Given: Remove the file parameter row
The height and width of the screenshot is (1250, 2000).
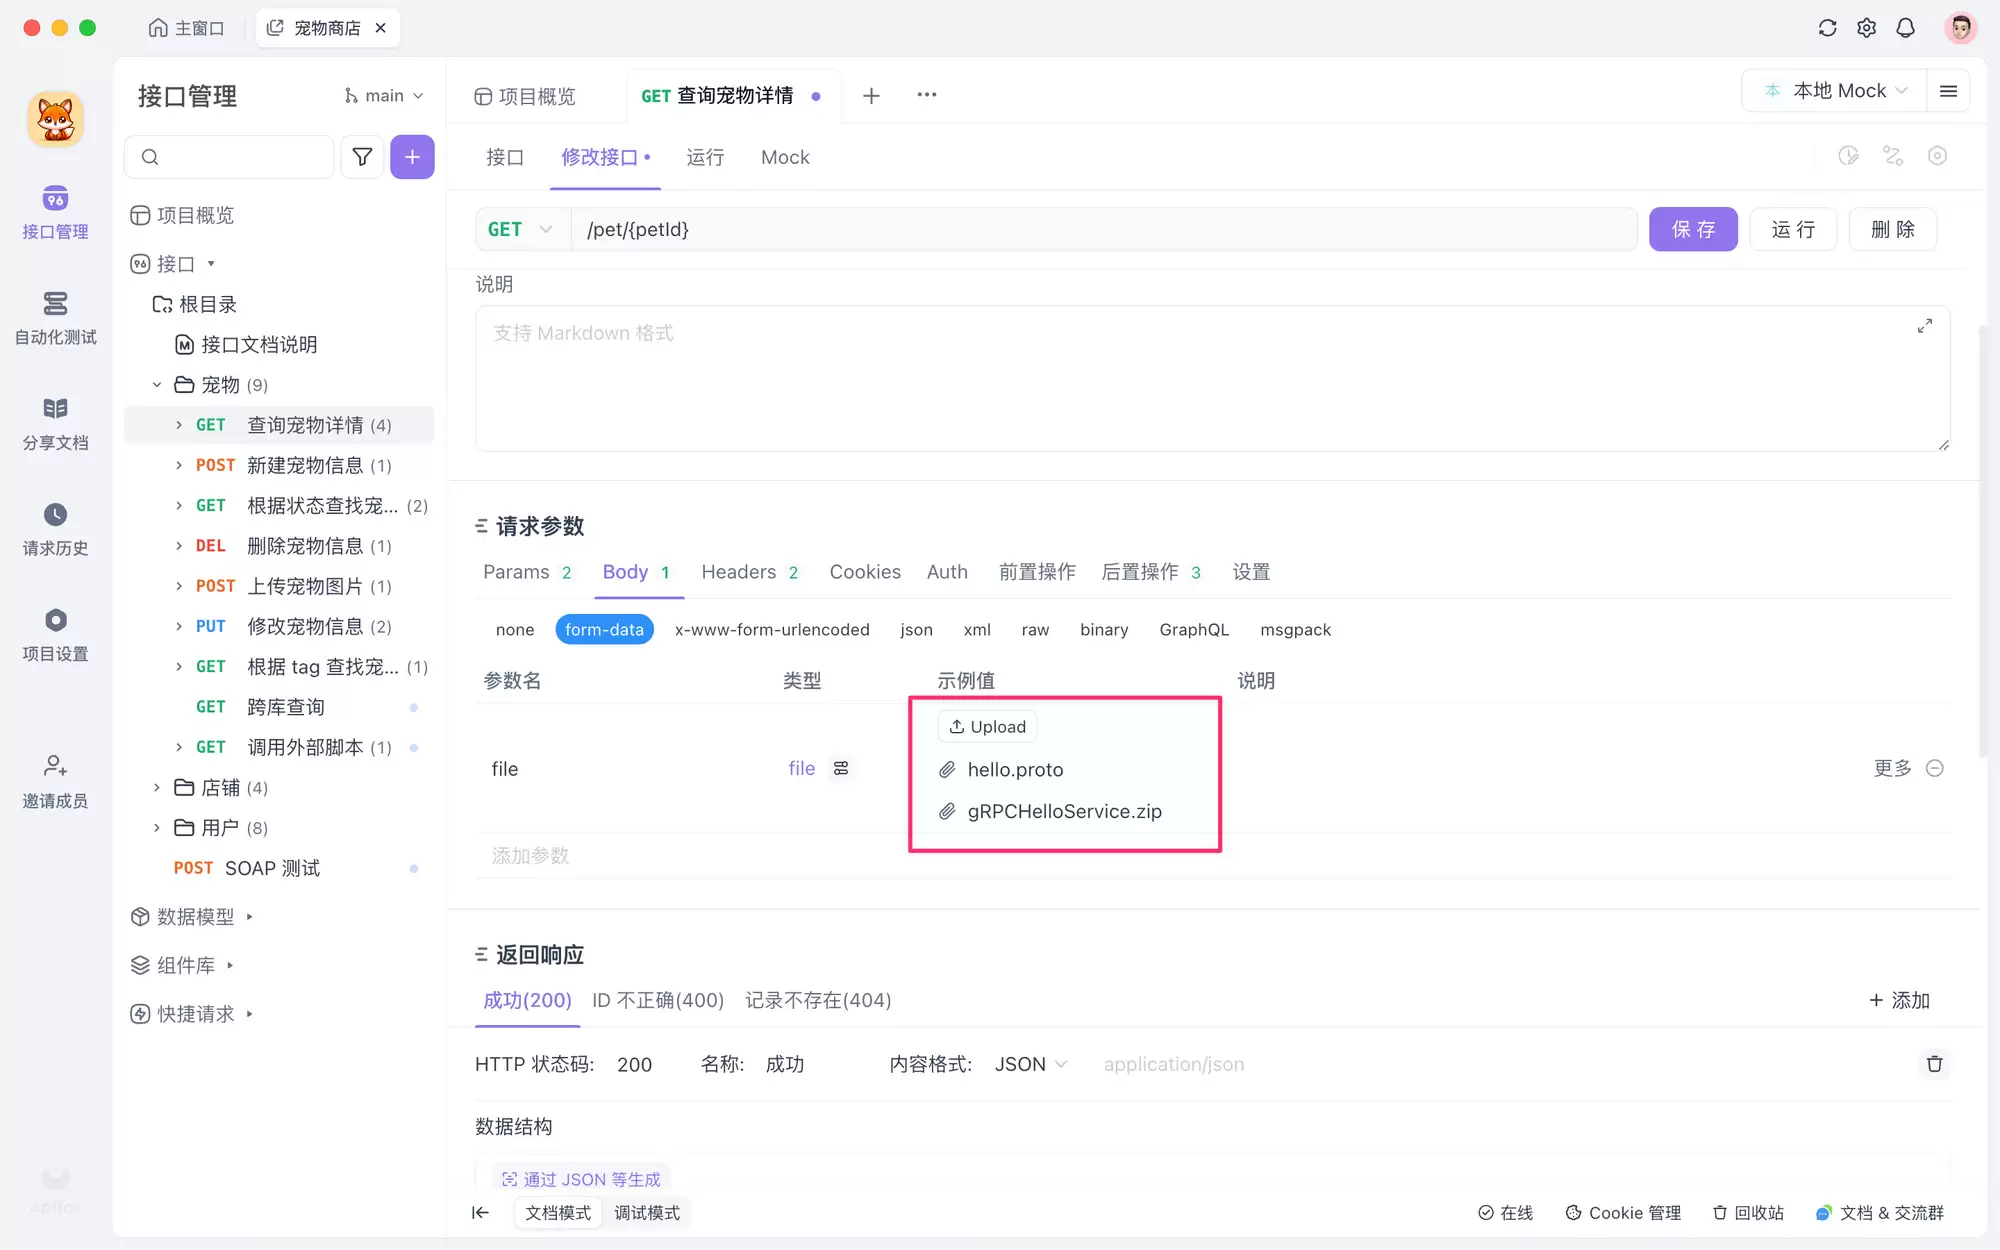Looking at the screenshot, I should (x=1935, y=768).
